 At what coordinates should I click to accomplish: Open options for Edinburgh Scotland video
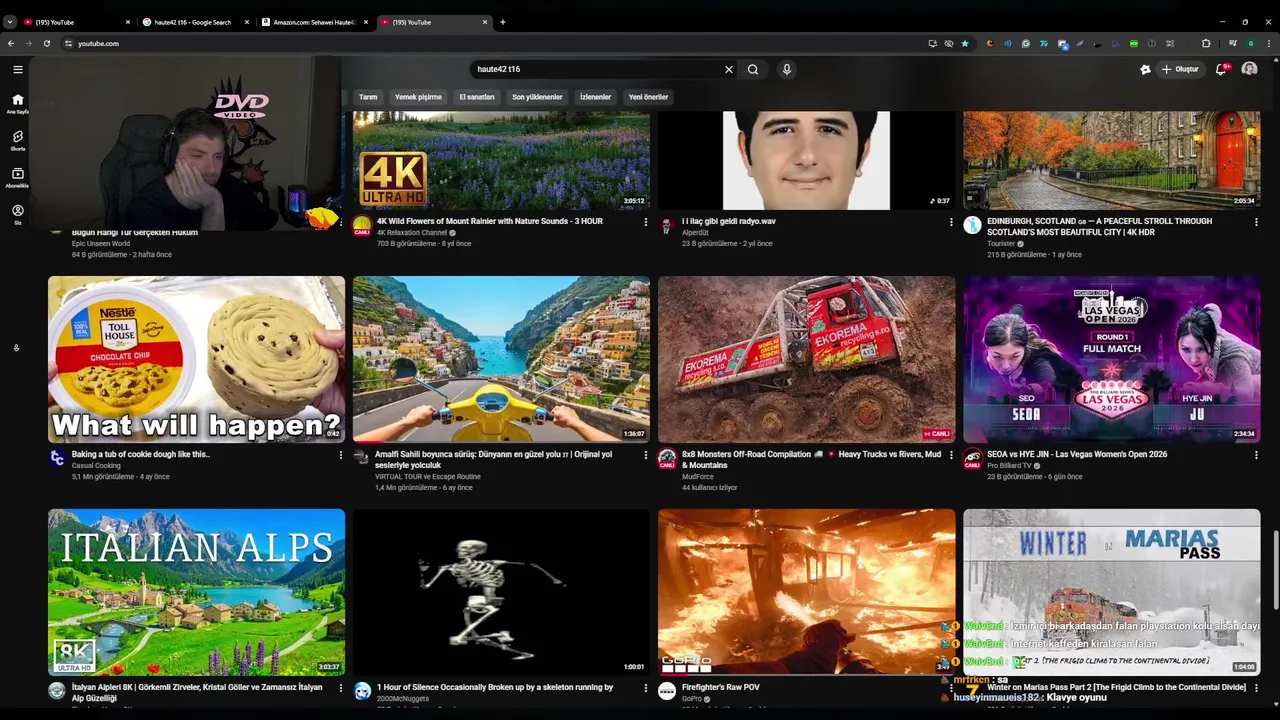point(1256,222)
